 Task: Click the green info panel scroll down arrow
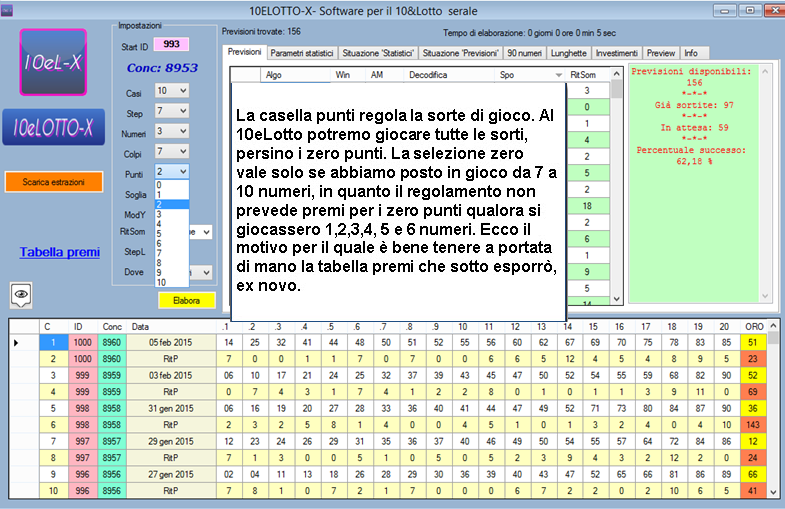(765, 296)
